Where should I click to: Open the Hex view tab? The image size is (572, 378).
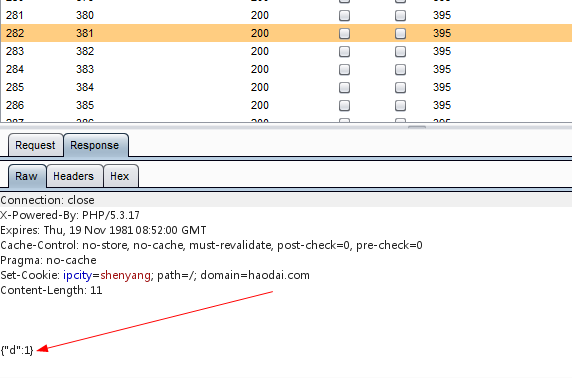120,176
